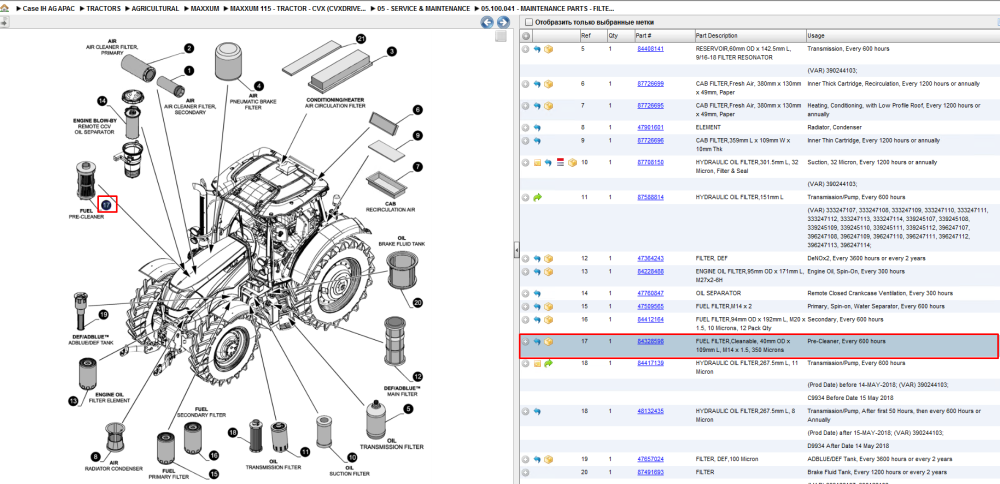
Task: Click the blue arrow icon for Ref 8
Action: coord(537,128)
